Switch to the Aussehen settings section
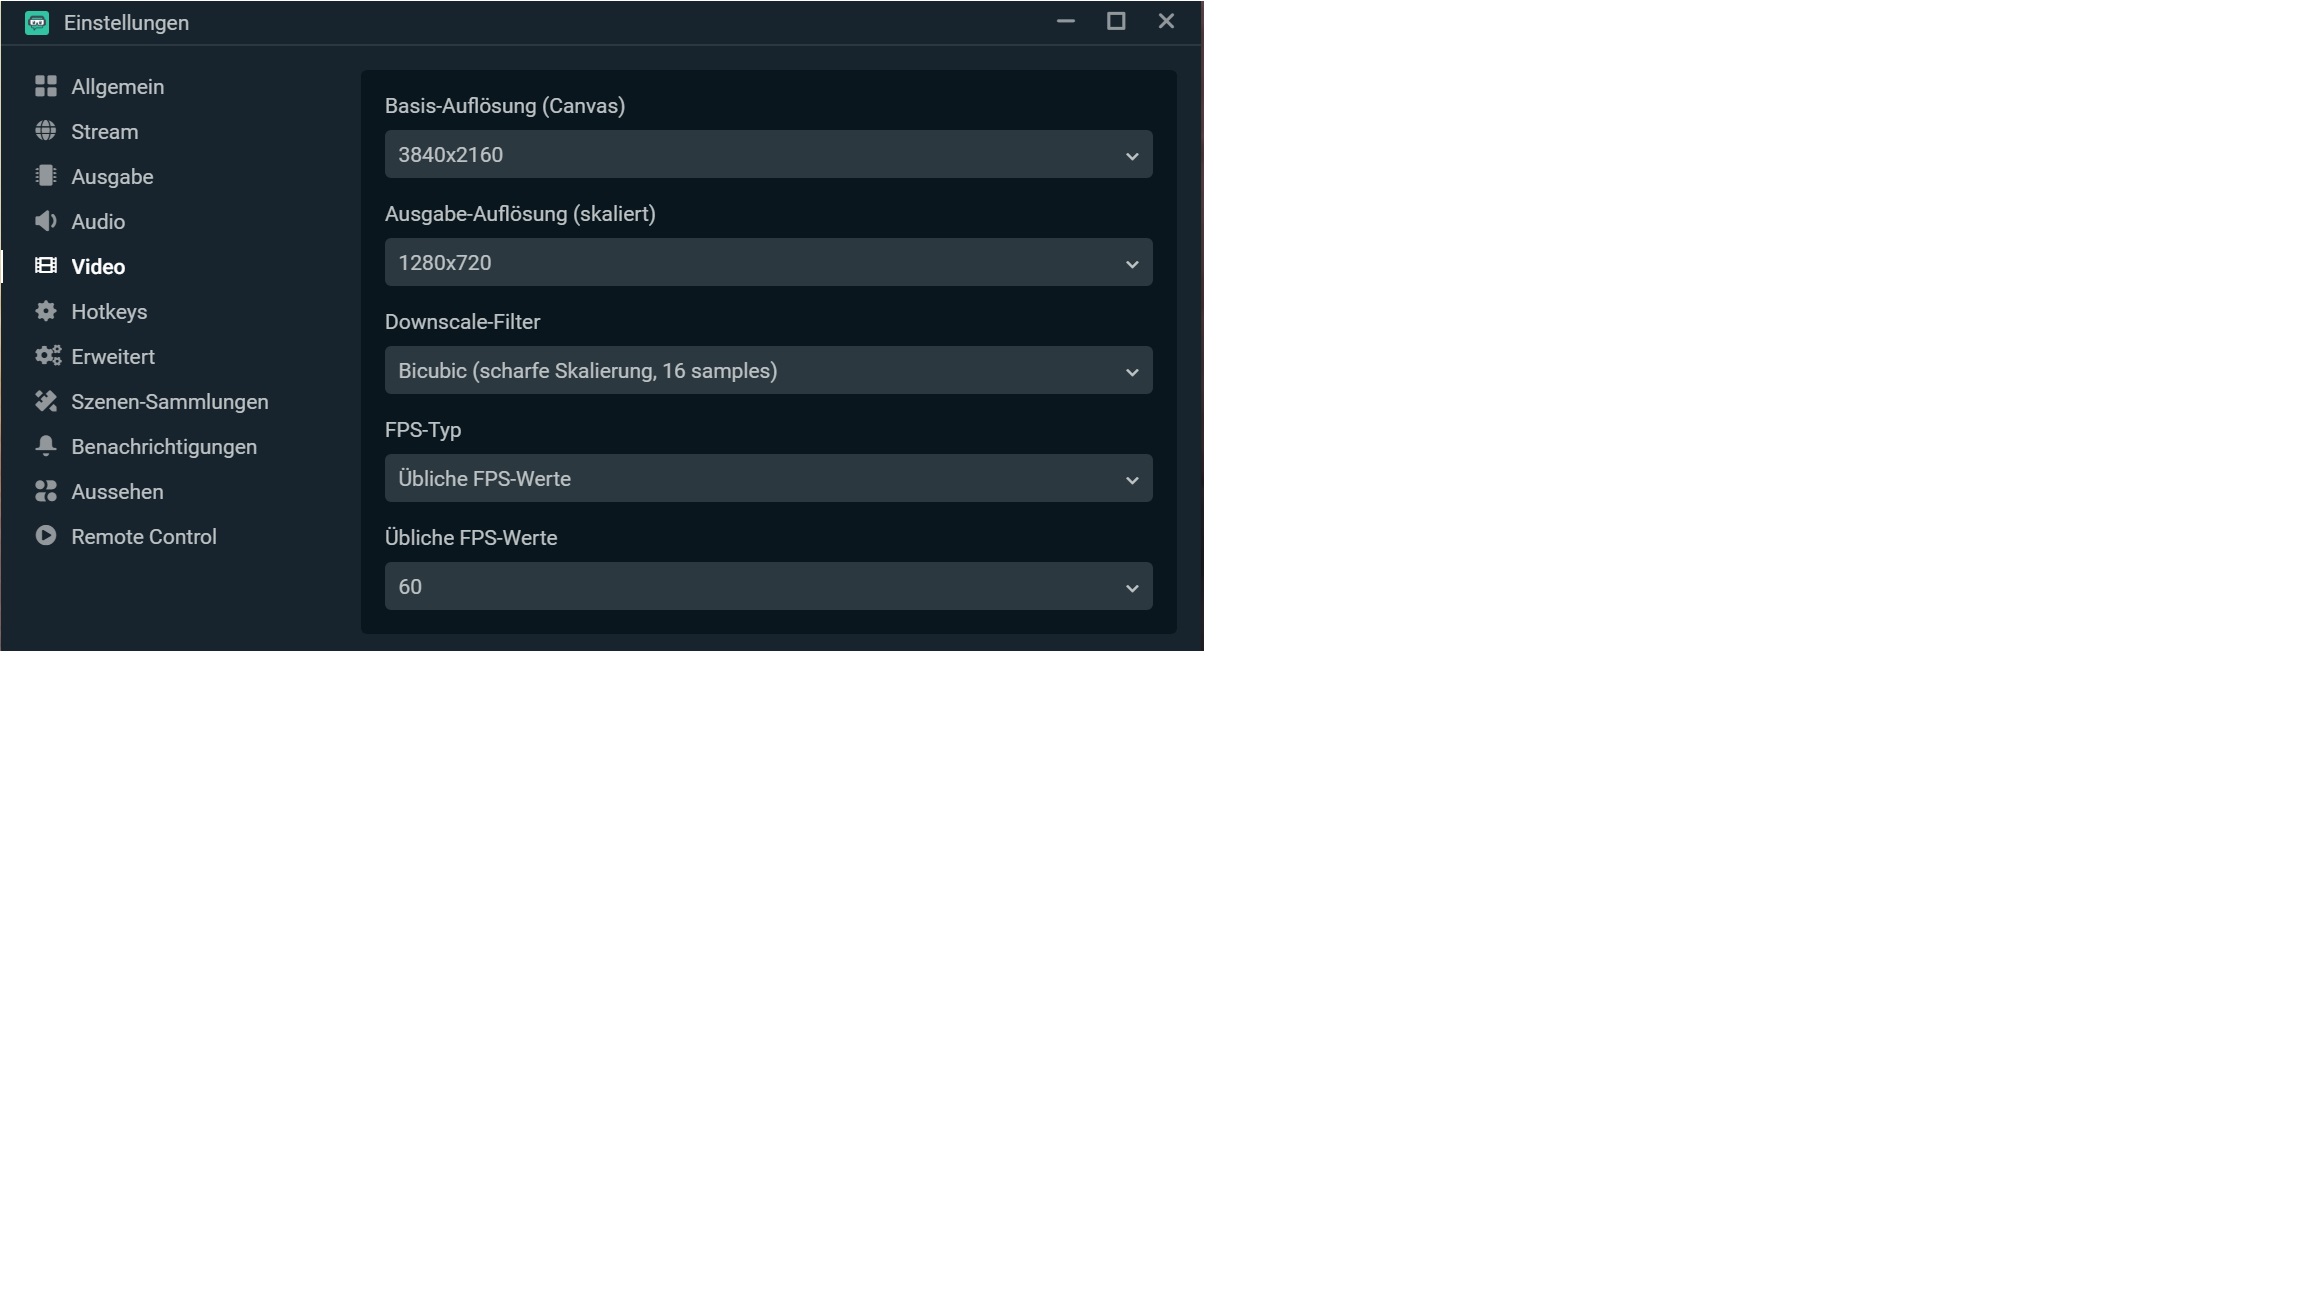This screenshot has height=1296, width=2304. pos(117,492)
